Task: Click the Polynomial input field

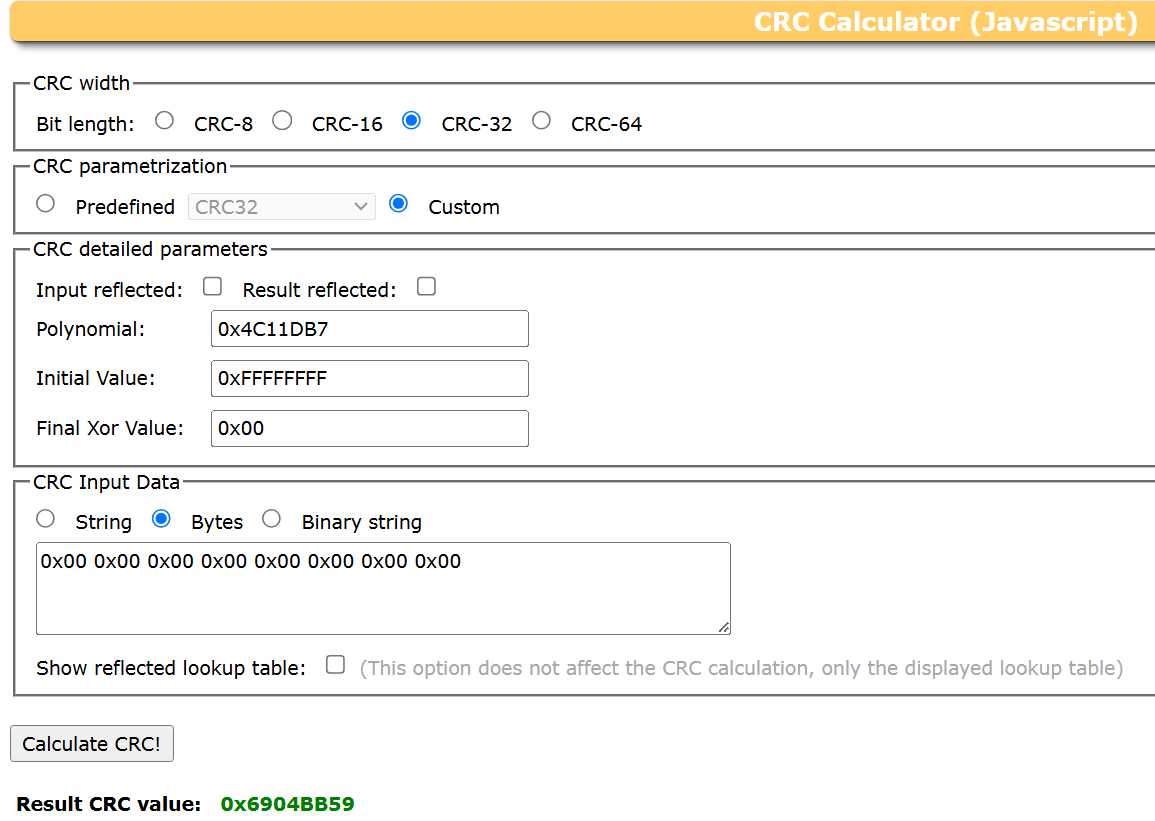Action: 369,329
